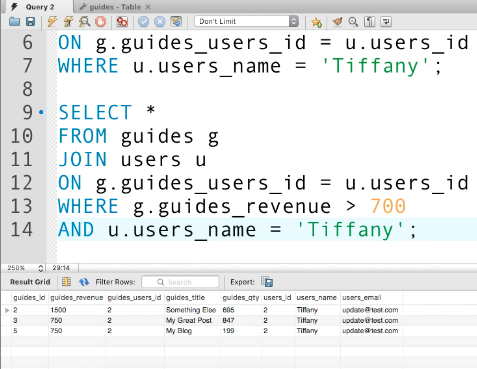477x369 pixels.
Task: Click the JOIN keyword on line 11
Action: click(83, 159)
